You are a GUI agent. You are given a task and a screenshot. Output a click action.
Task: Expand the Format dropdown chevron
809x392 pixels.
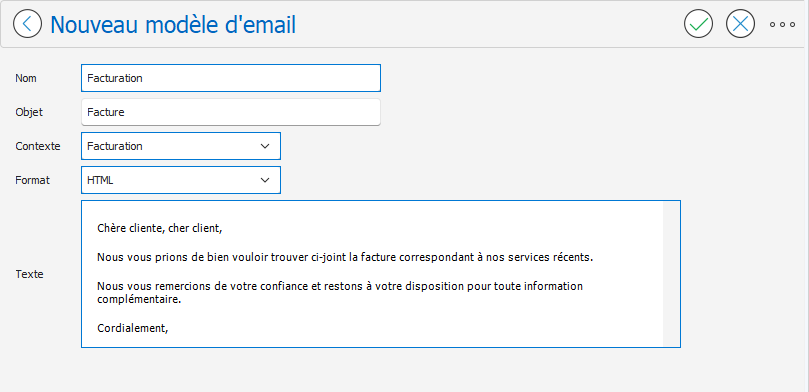[265, 180]
